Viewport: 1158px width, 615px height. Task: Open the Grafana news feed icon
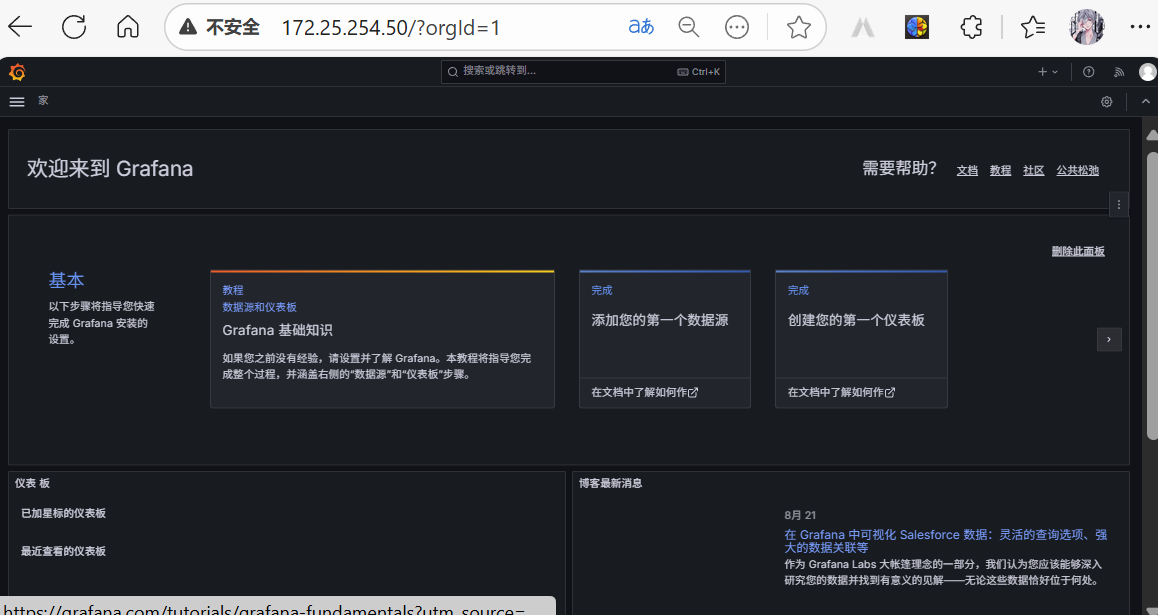tap(1119, 72)
